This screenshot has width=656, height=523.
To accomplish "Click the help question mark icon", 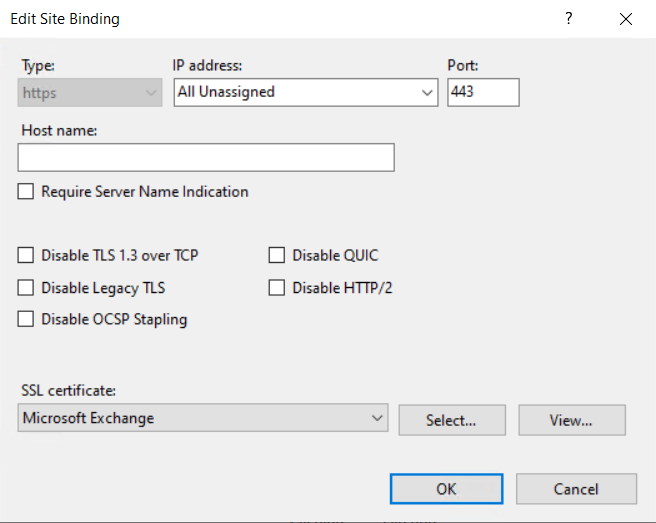I will point(569,18).
